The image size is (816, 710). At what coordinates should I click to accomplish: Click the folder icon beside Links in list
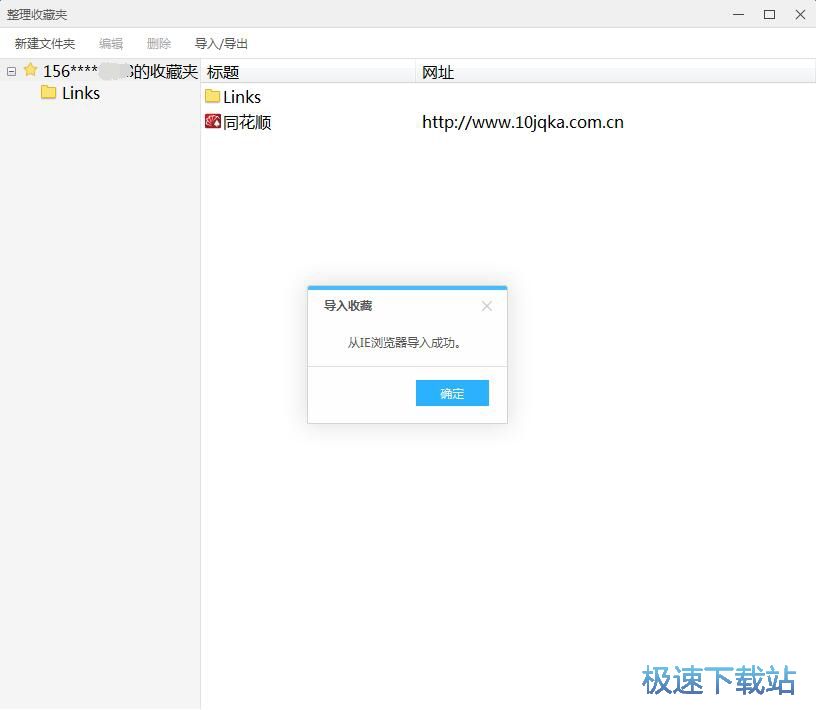212,96
